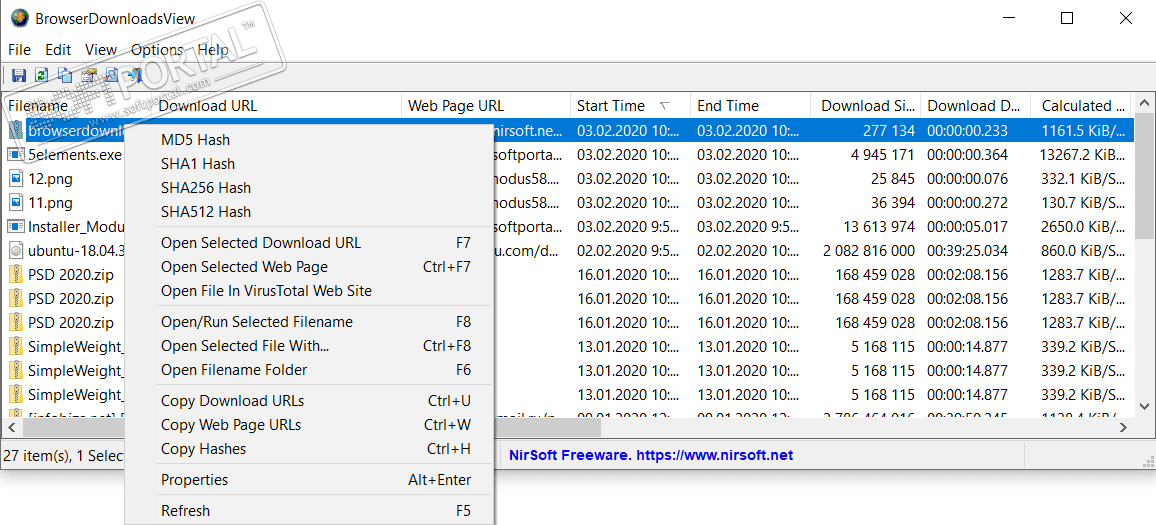Open the Options menu

click(157, 50)
